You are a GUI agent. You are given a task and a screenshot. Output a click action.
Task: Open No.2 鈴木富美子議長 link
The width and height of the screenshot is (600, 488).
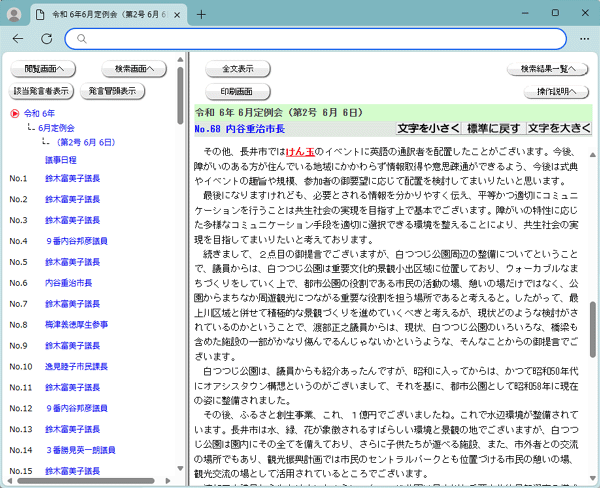pos(72,199)
